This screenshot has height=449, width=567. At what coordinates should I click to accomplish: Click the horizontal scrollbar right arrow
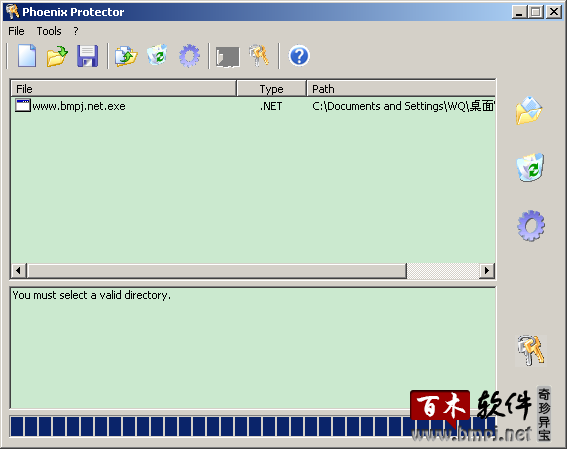click(487, 270)
